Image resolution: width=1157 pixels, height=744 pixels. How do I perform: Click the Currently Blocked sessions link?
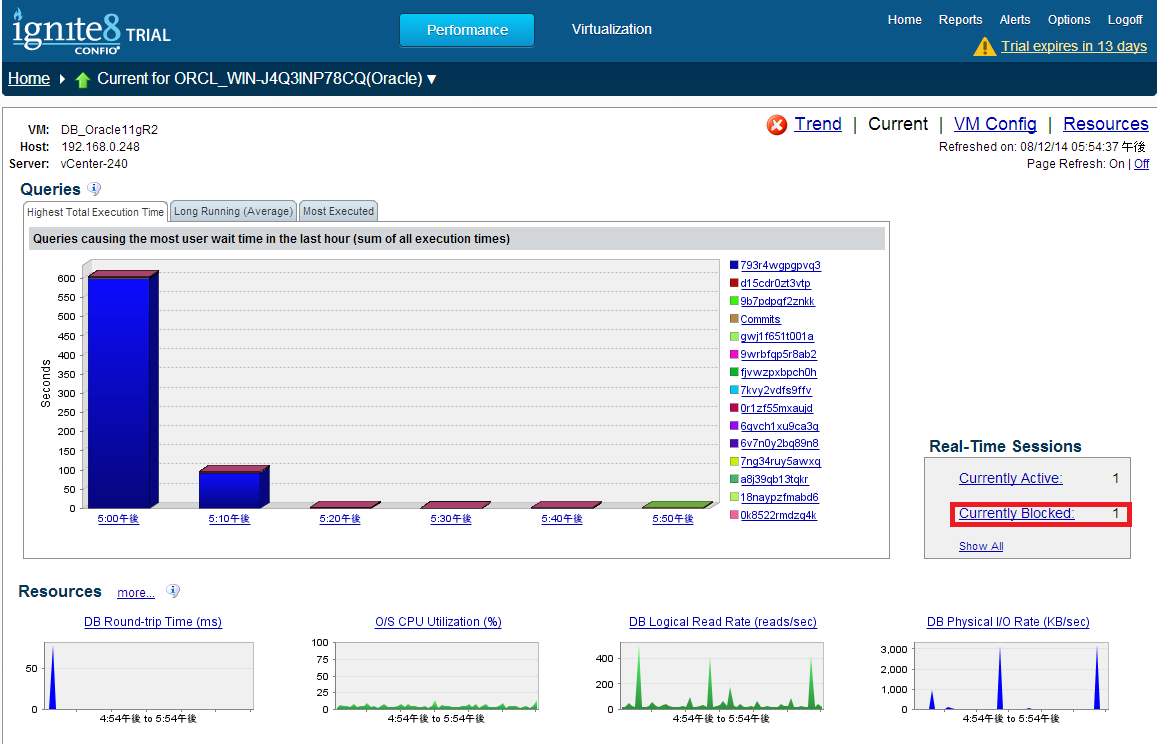pos(1016,513)
